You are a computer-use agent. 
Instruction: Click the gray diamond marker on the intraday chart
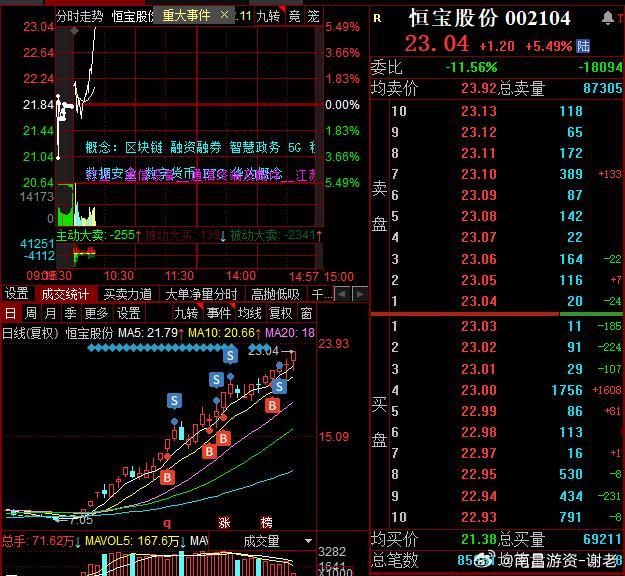pyautogui.click(x=75, y=31)
